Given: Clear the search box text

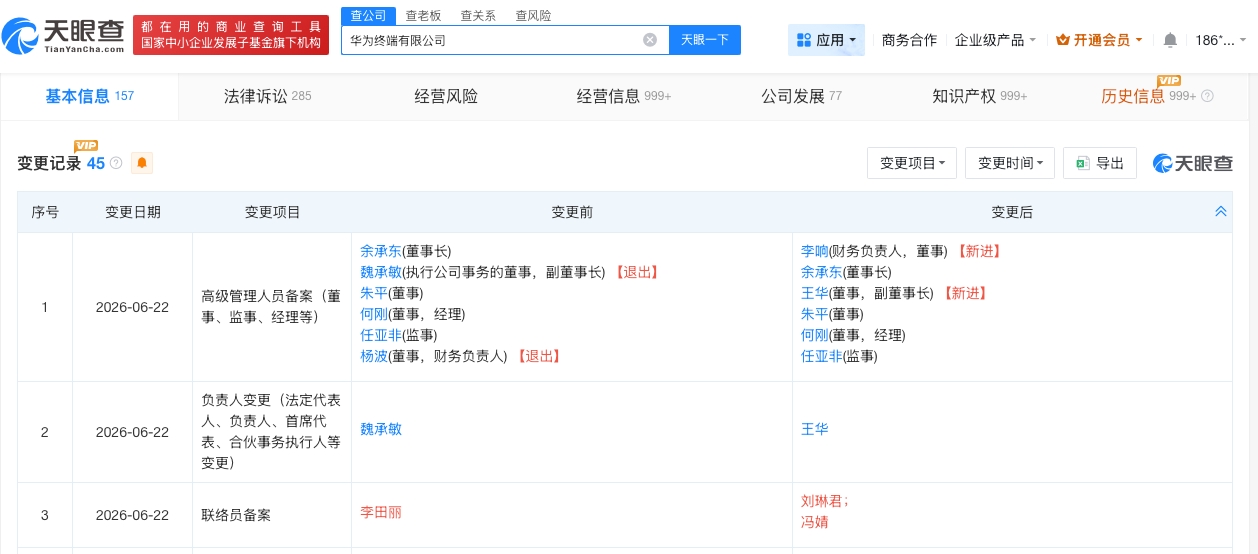Looking at the screenshot, I should point(650,40).
